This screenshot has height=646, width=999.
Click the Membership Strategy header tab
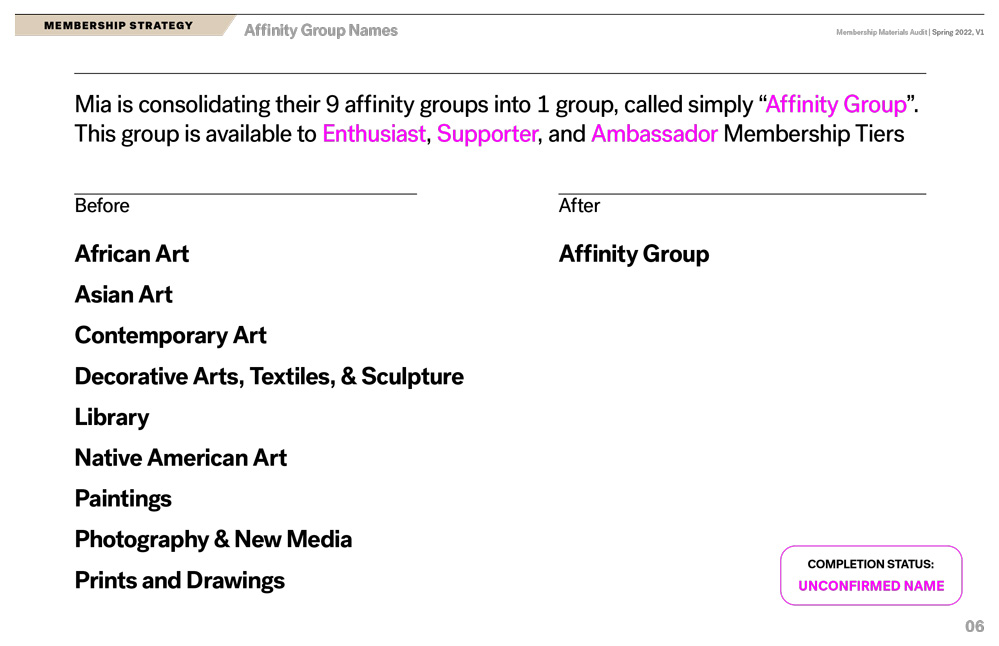(x=119, y=25)
